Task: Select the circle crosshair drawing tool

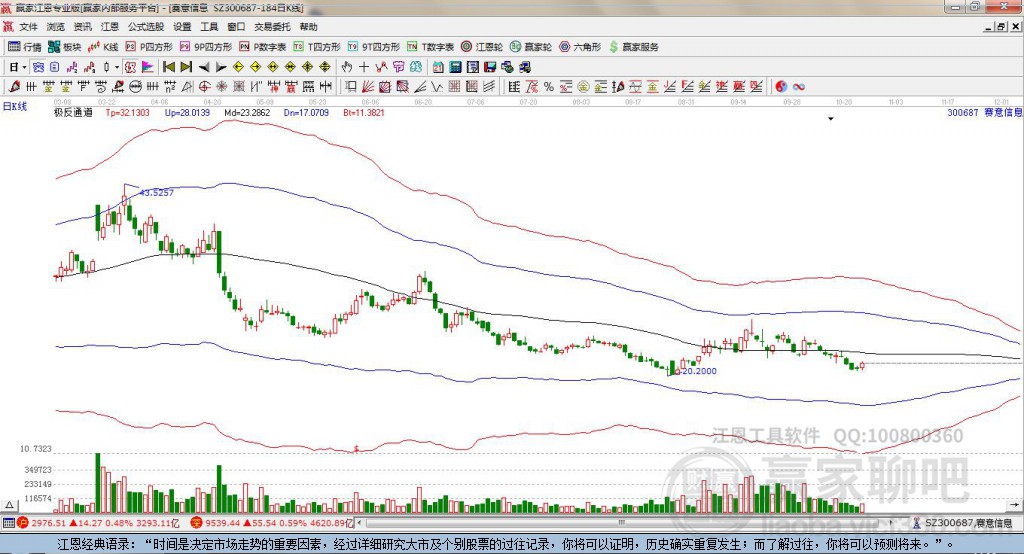Action: coord(204,86)
